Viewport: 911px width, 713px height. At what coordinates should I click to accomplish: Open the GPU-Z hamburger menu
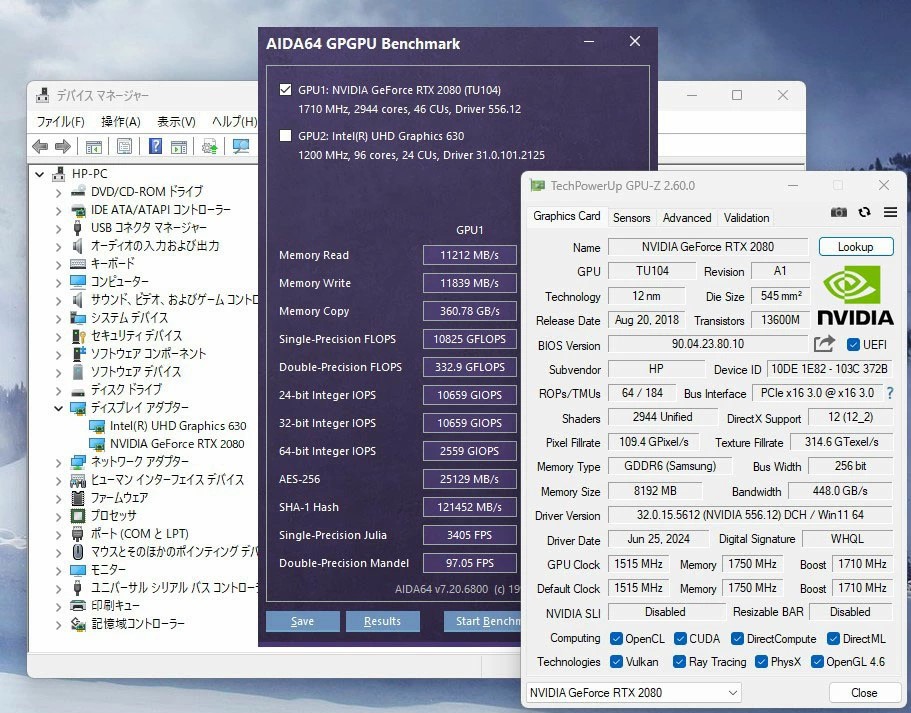pos(890,212)
